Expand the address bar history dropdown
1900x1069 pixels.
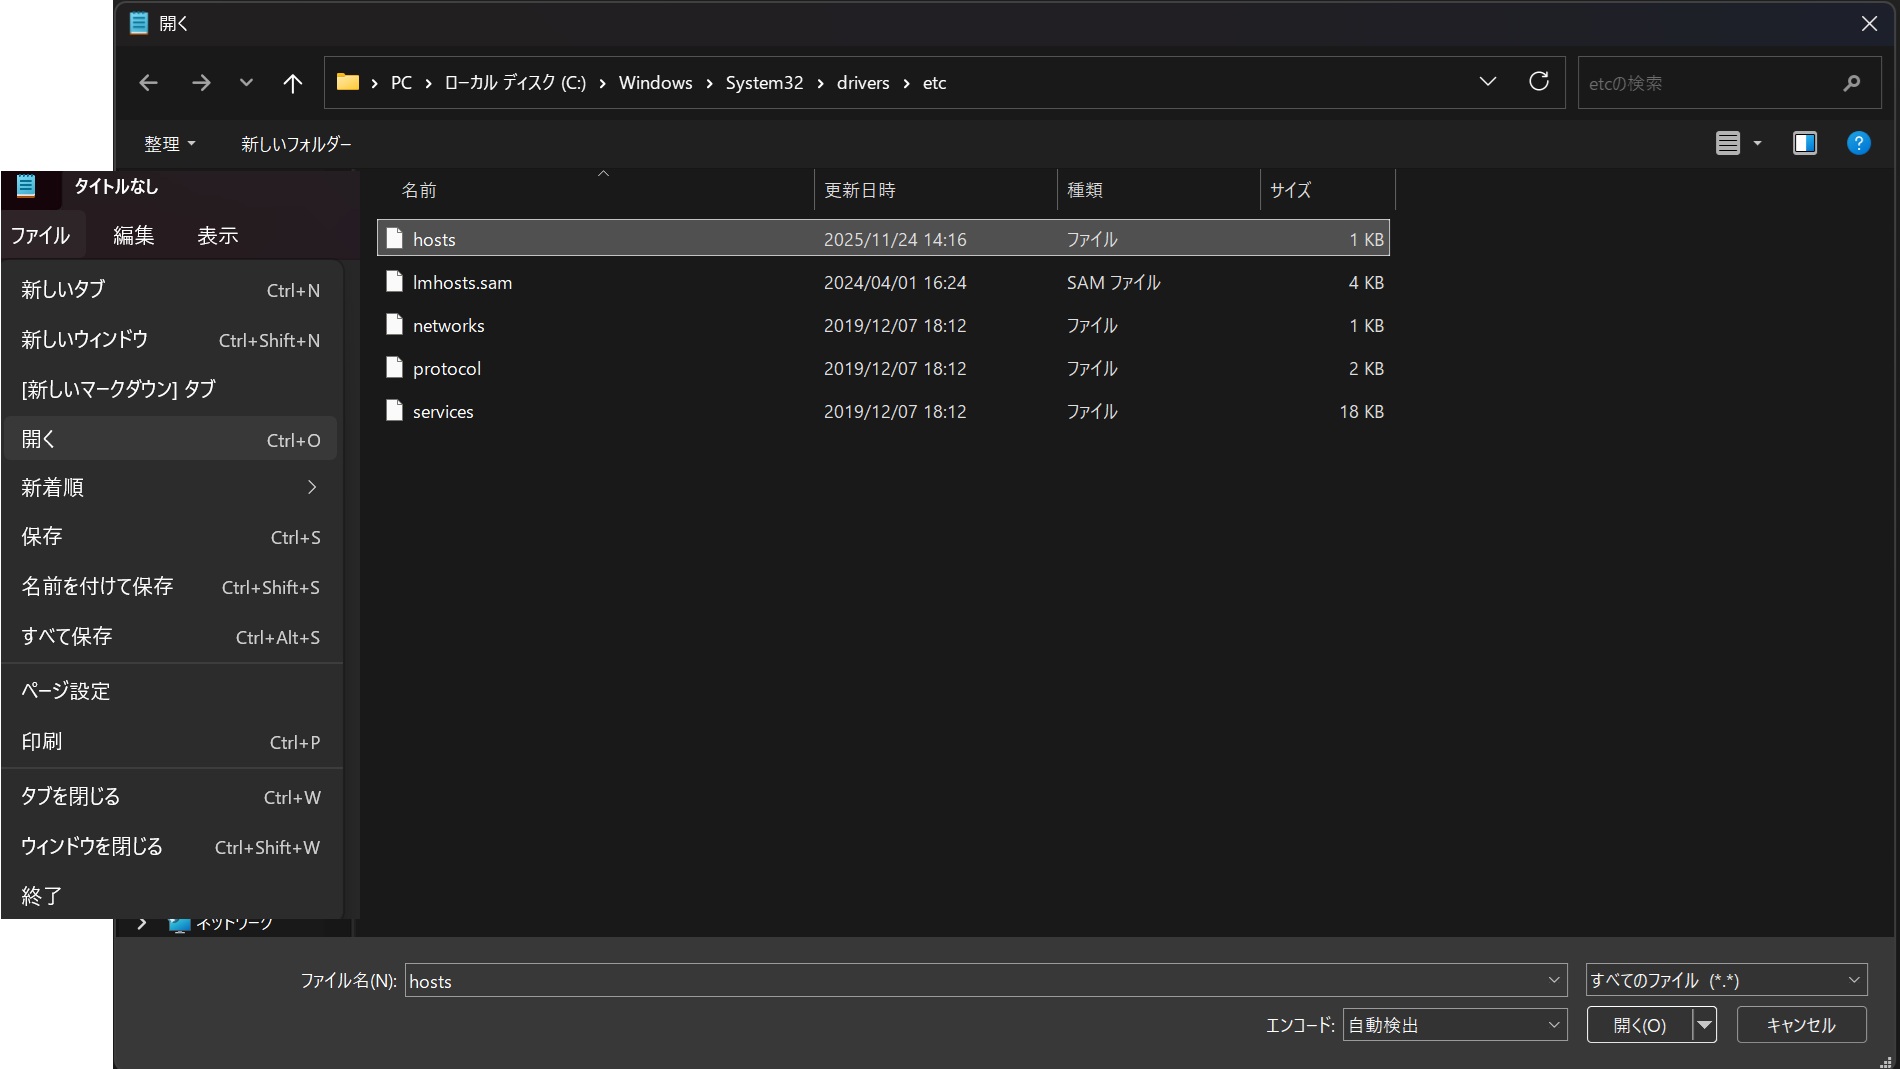pyautogui.click(x=1487, y=82)
